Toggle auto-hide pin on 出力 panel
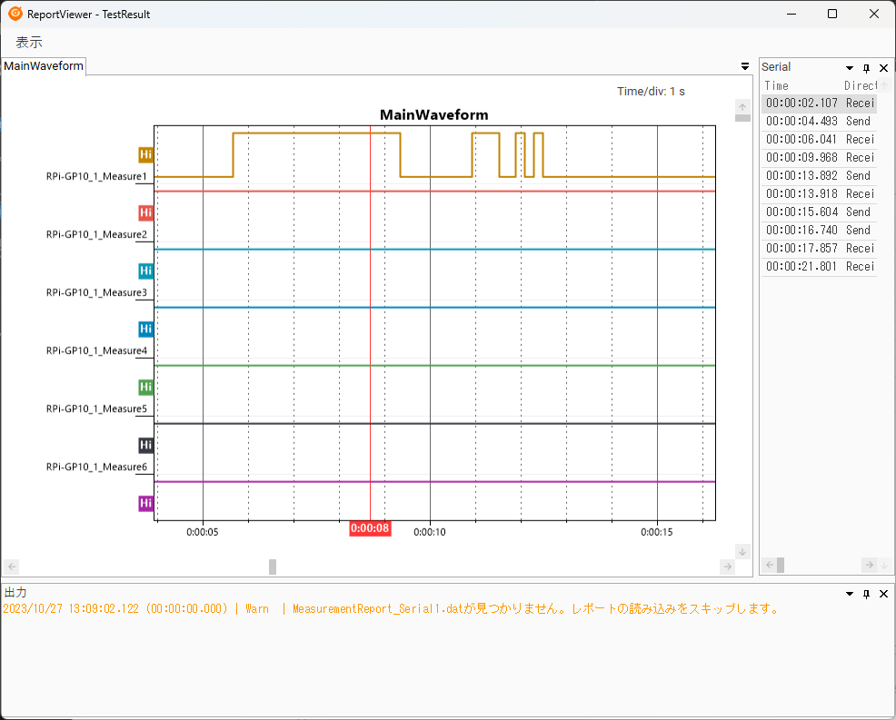 pos(867,594)
